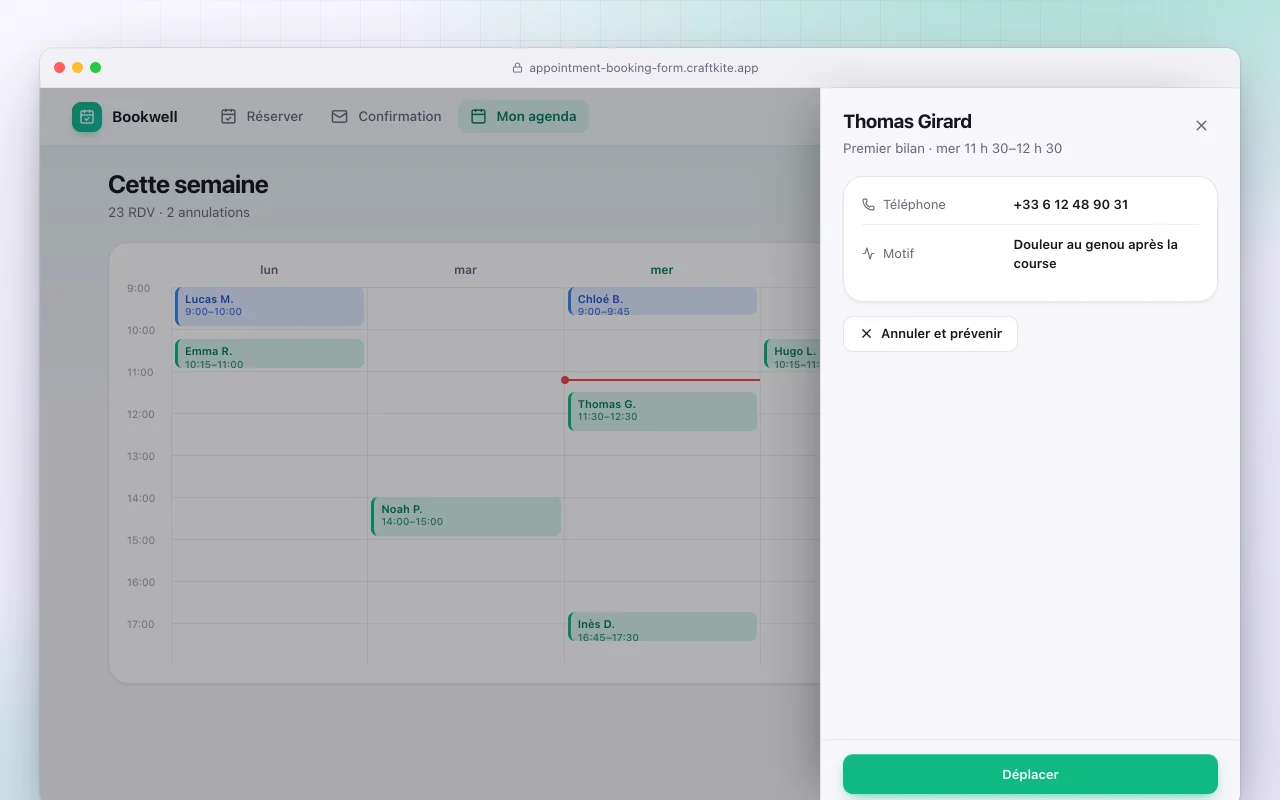This screenshot has width=1280, height=800.
Task: Click the 'mar' column header
Action: click(465, 270)
